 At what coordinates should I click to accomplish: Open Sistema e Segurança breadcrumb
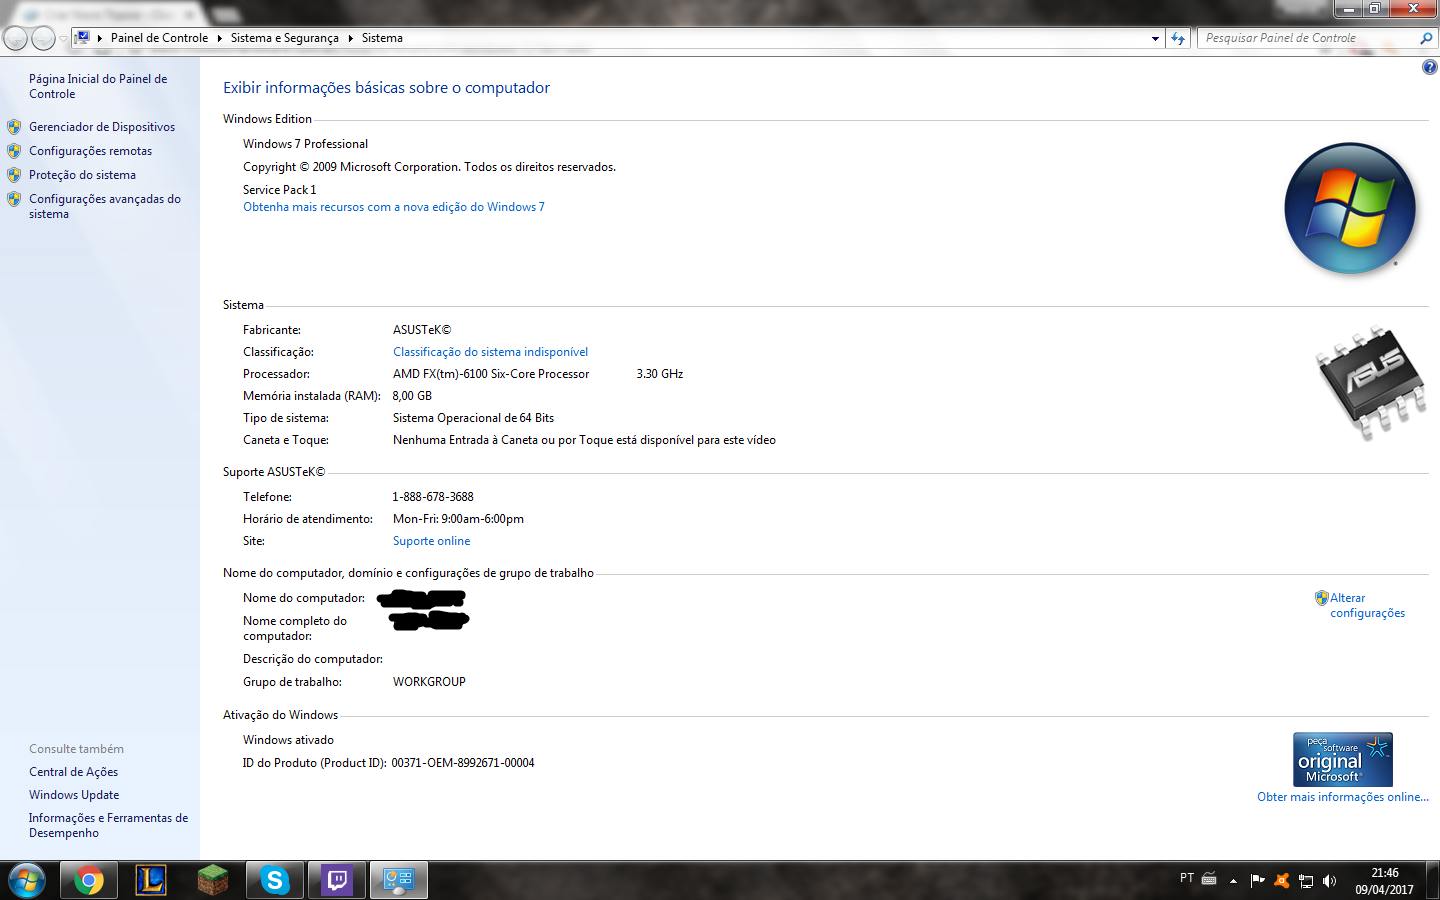(x=284, y=38)
